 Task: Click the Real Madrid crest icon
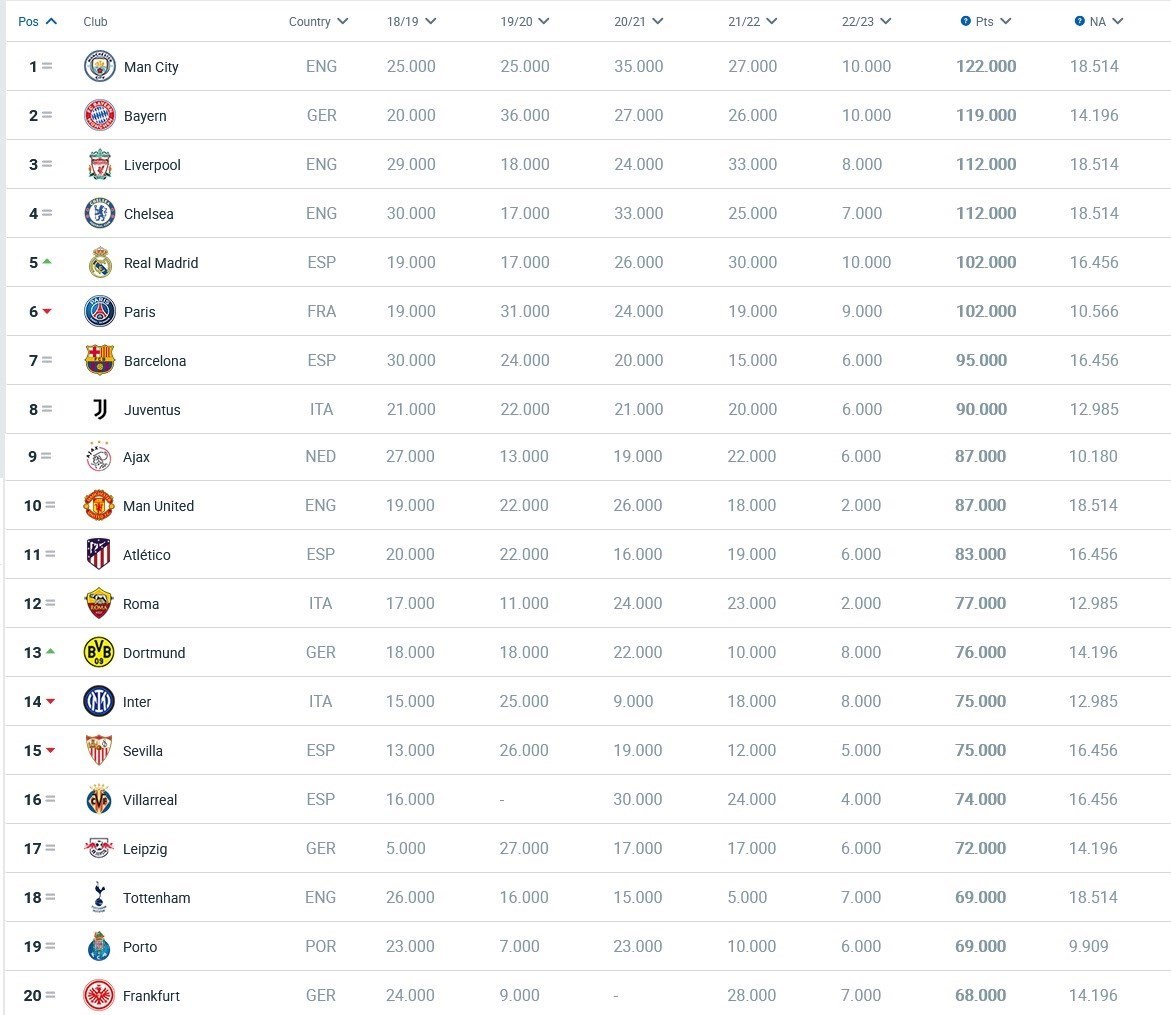click(99, 262)
